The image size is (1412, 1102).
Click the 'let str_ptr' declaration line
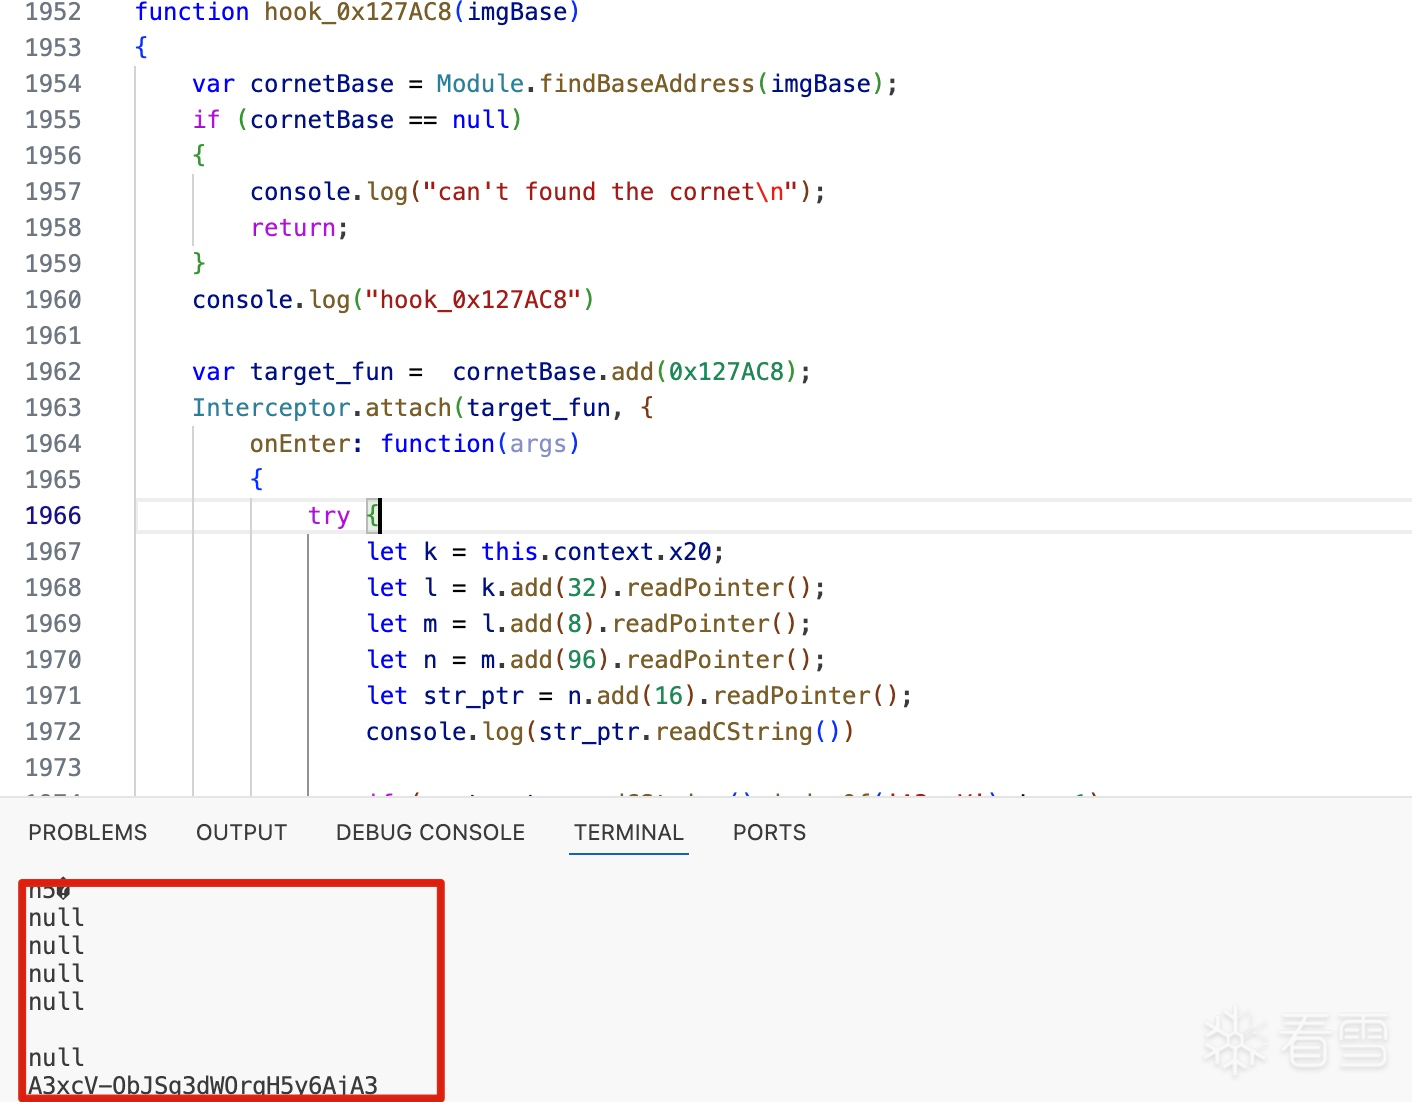(x=639, y=696)
